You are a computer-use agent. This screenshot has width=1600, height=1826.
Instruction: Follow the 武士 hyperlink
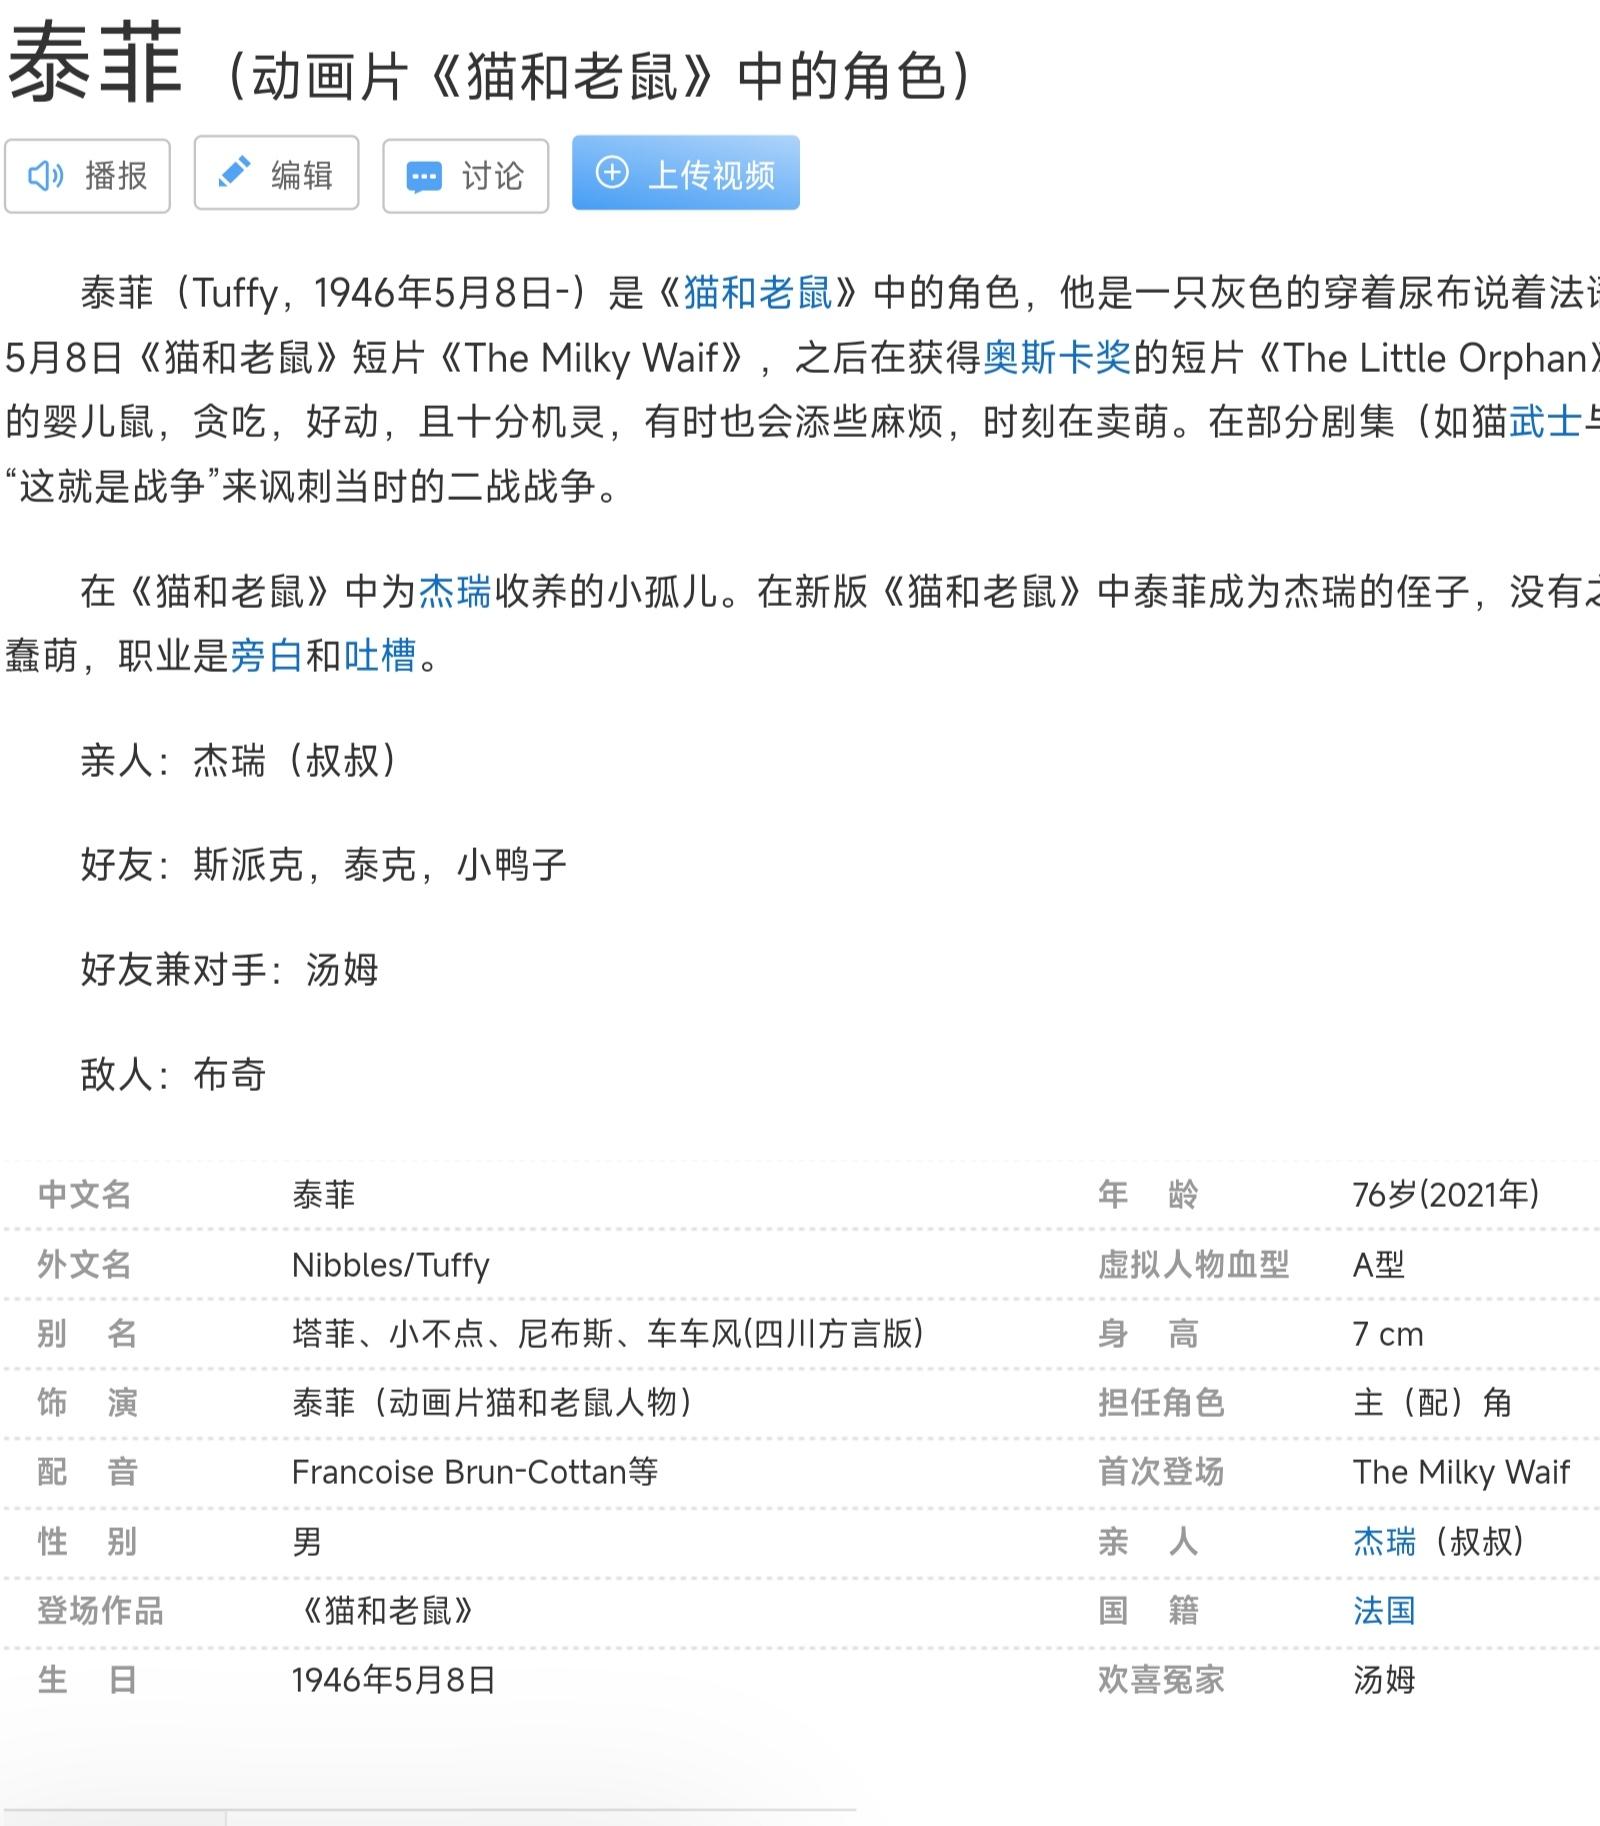click(x=1545, y=421)
